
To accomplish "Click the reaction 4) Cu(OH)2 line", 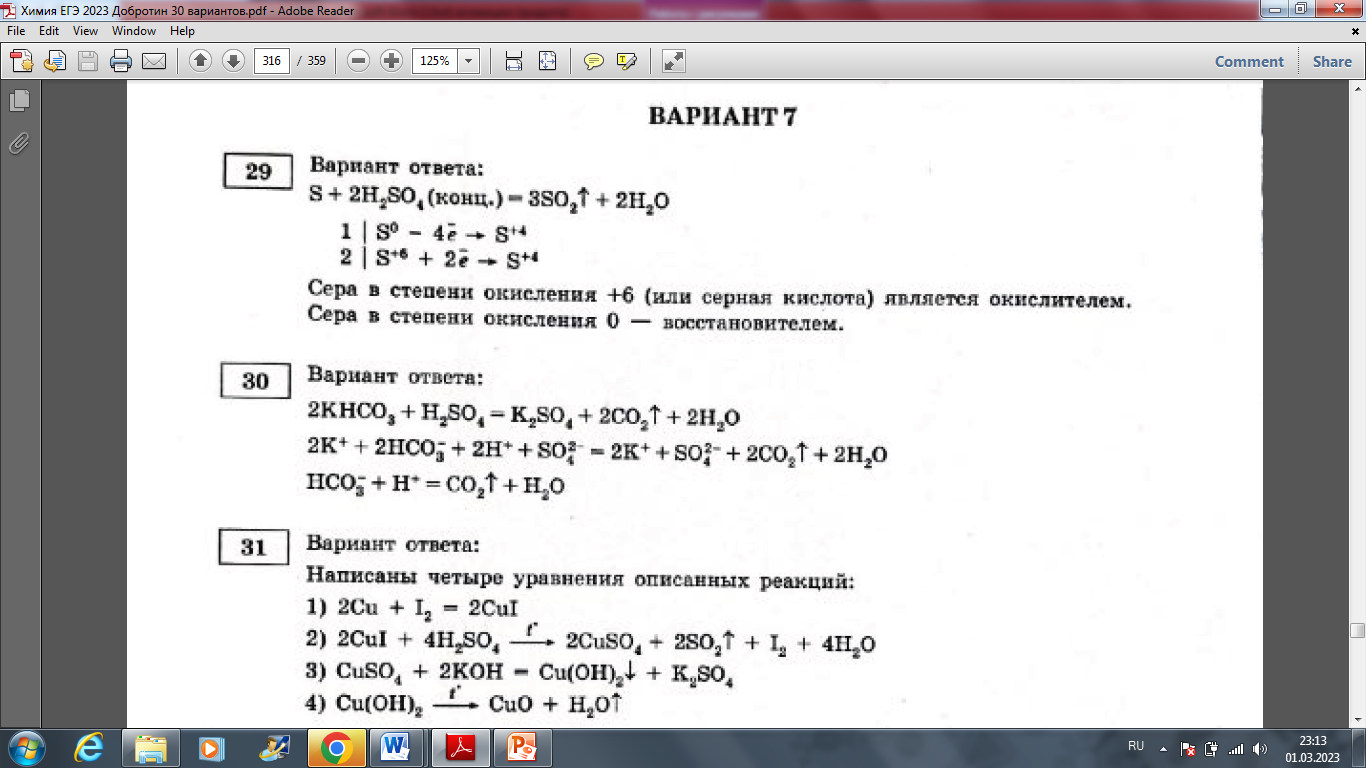I will [x=465, y=704].
